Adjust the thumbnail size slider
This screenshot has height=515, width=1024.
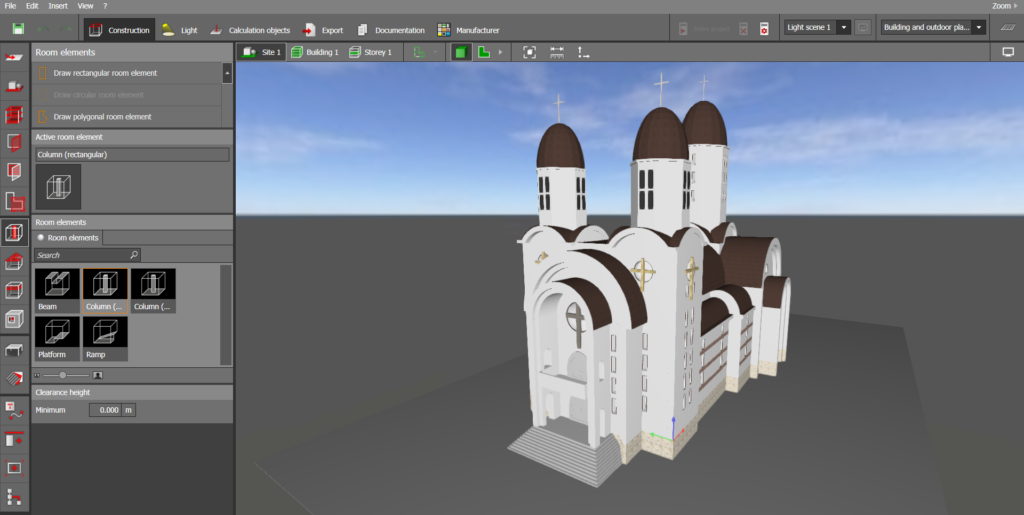63,375
